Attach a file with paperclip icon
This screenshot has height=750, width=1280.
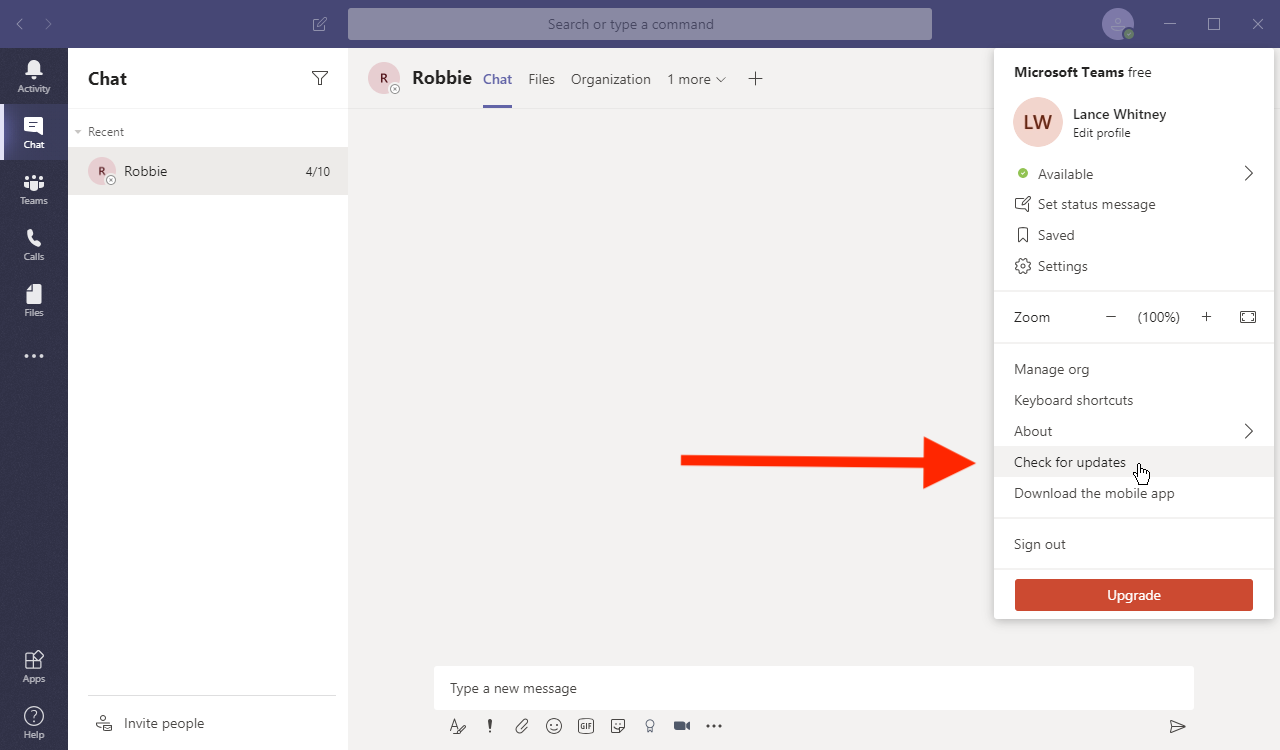point(522,726)
